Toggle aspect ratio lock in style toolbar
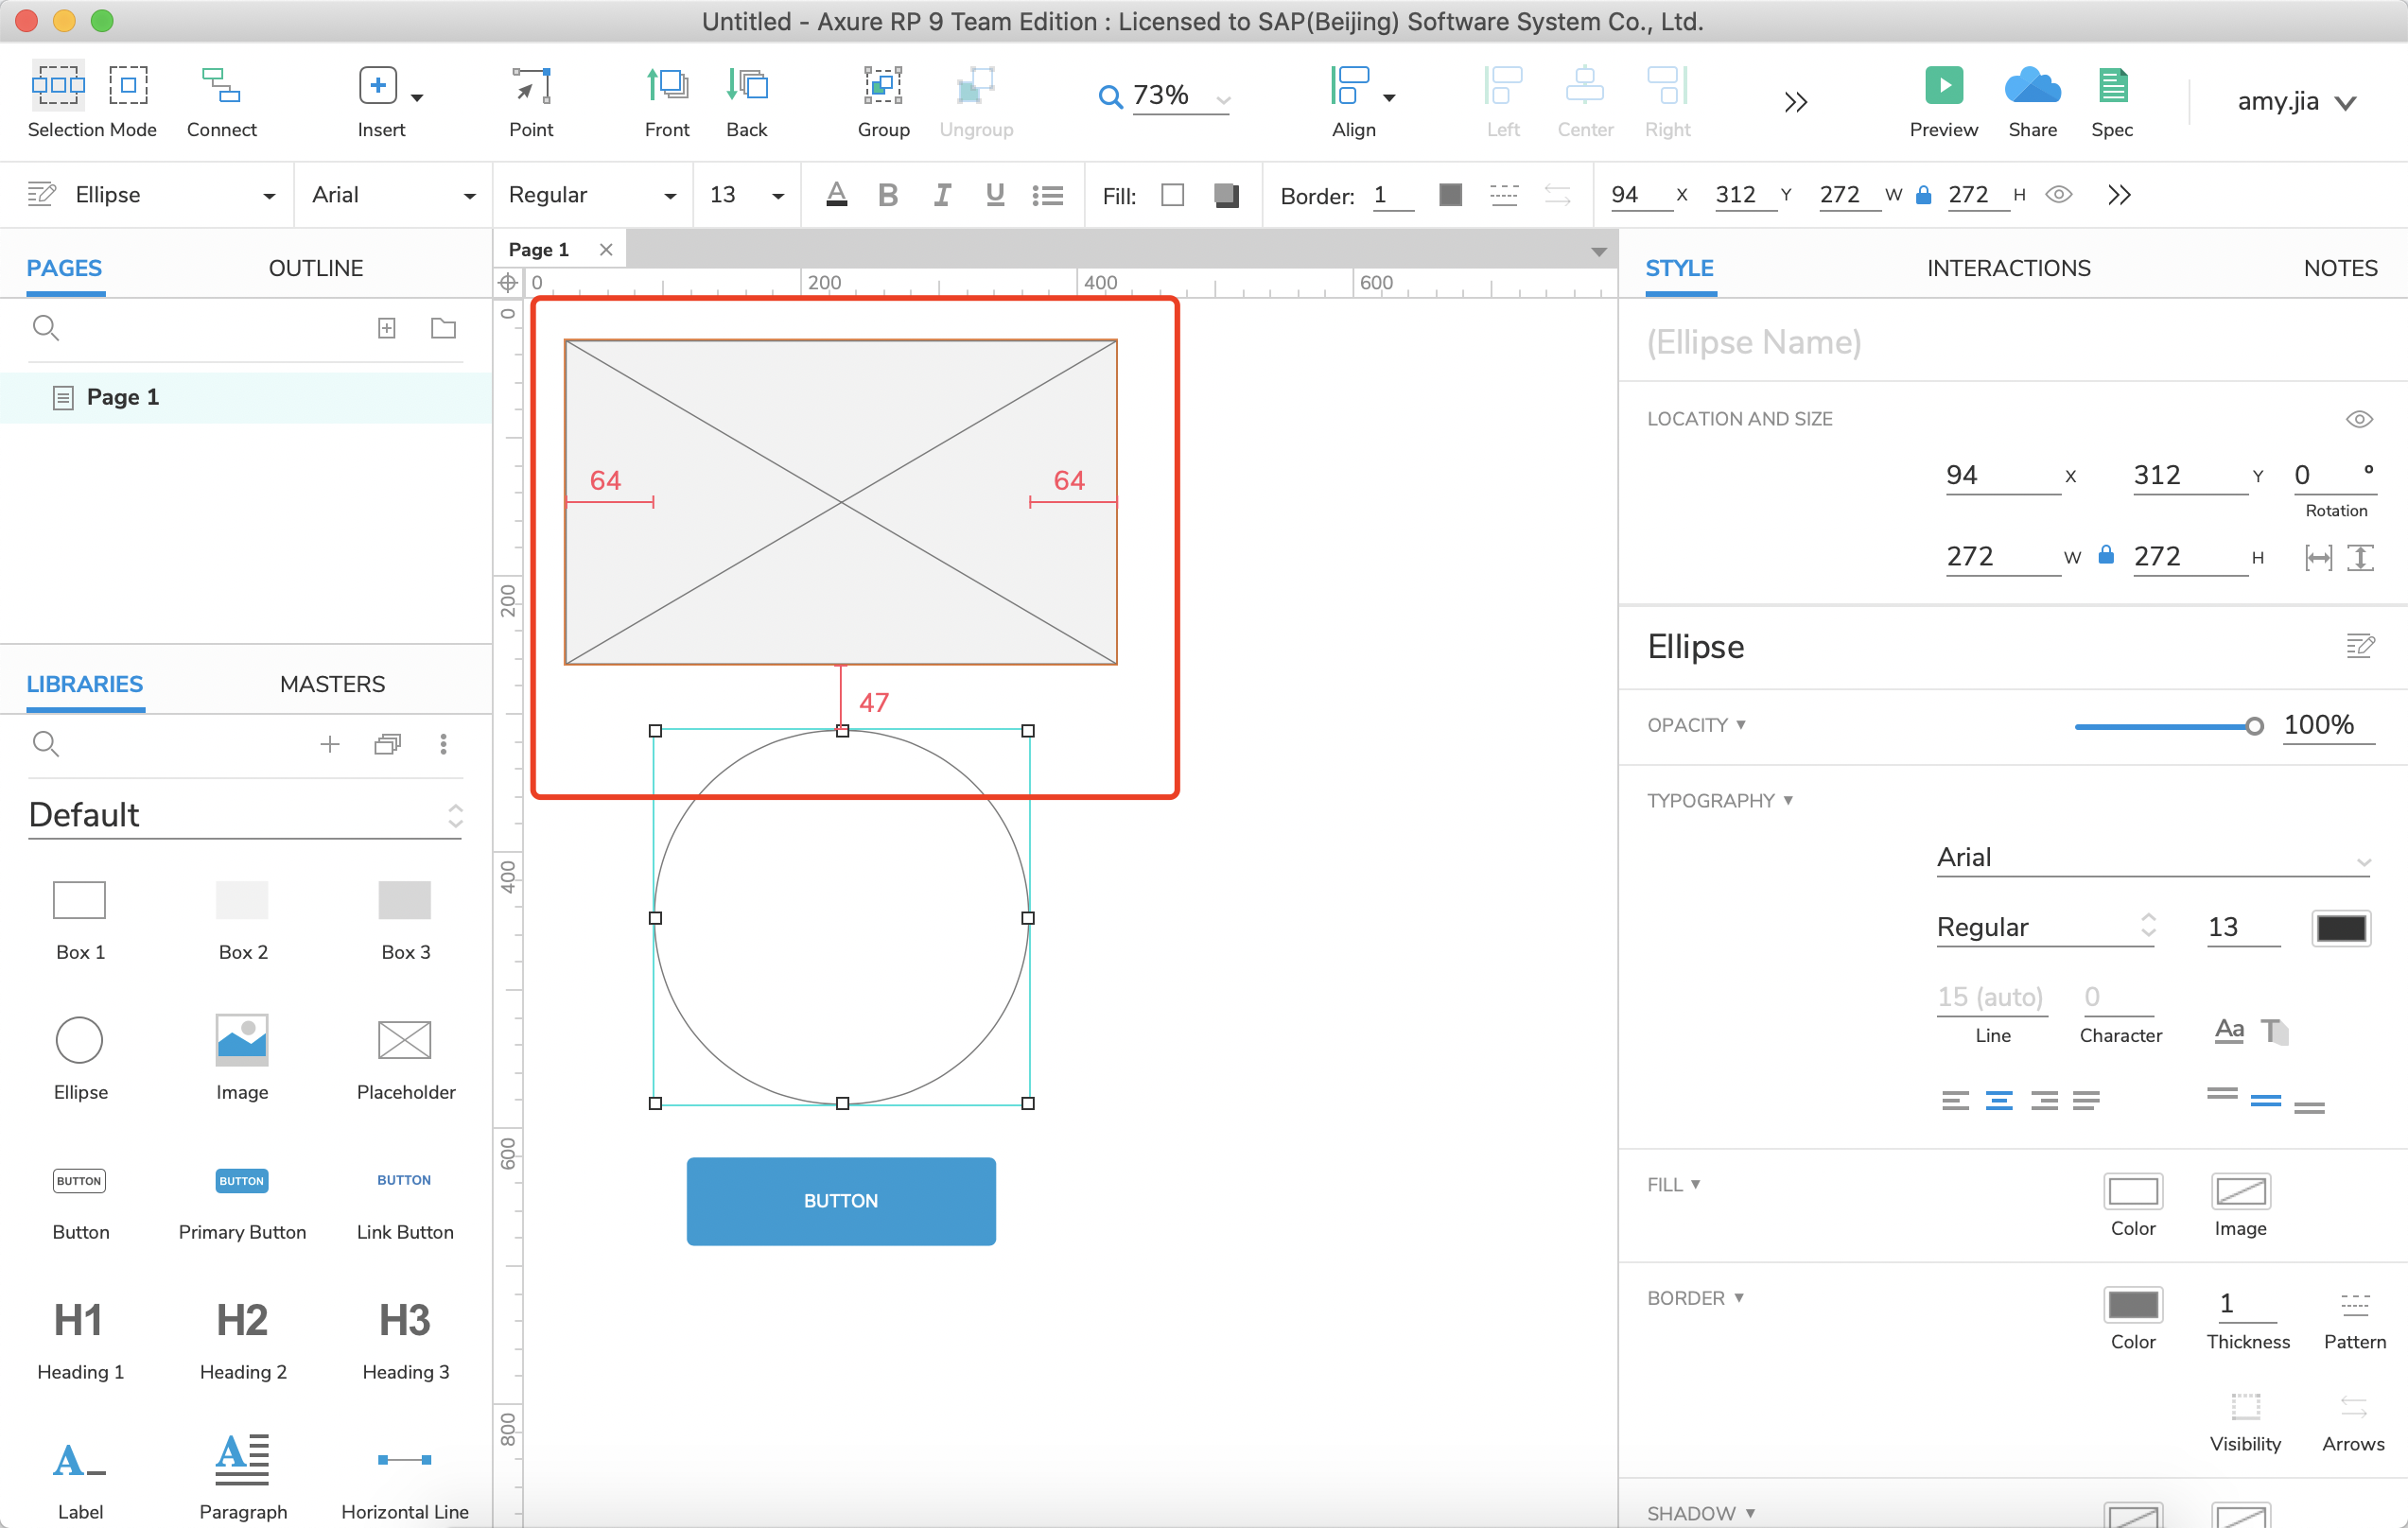This screenshot has width=2408, height=1528. 1923,195
